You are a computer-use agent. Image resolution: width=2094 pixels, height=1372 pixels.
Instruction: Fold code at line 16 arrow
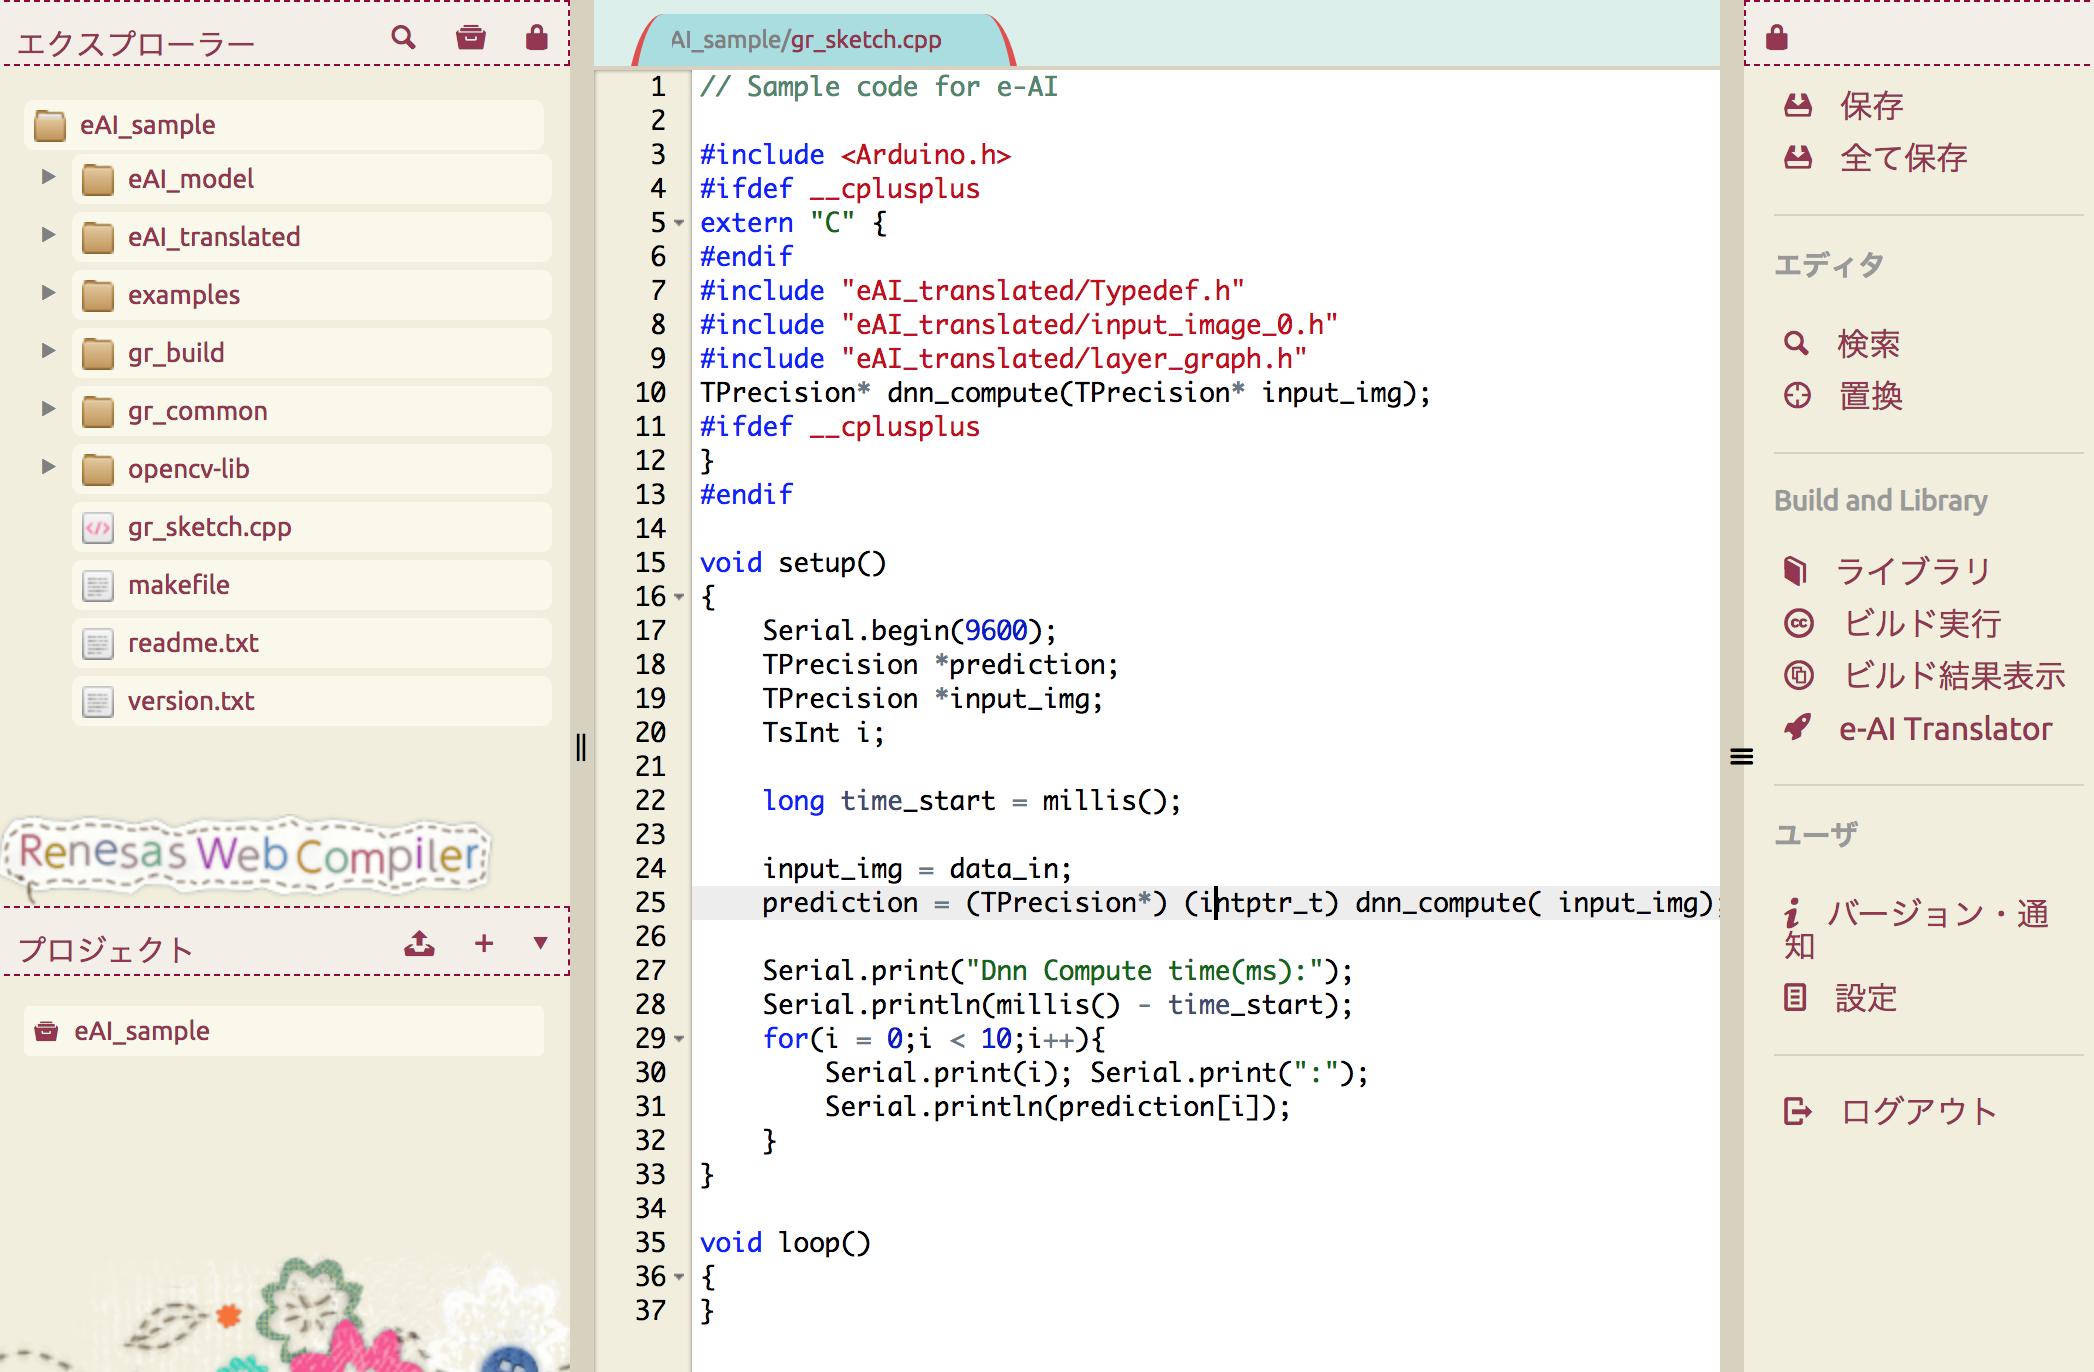tap(680, 597)
